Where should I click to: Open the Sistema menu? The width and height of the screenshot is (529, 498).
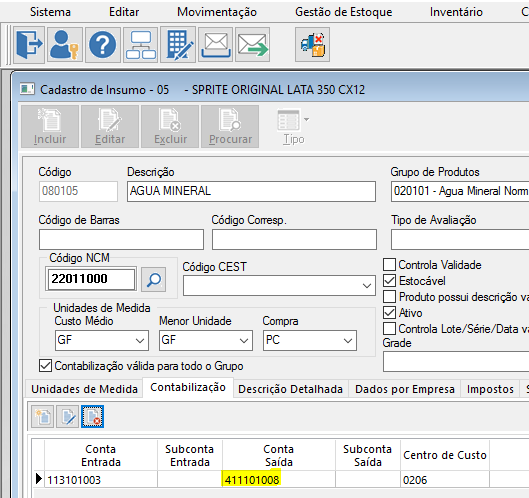click(50, 12)
